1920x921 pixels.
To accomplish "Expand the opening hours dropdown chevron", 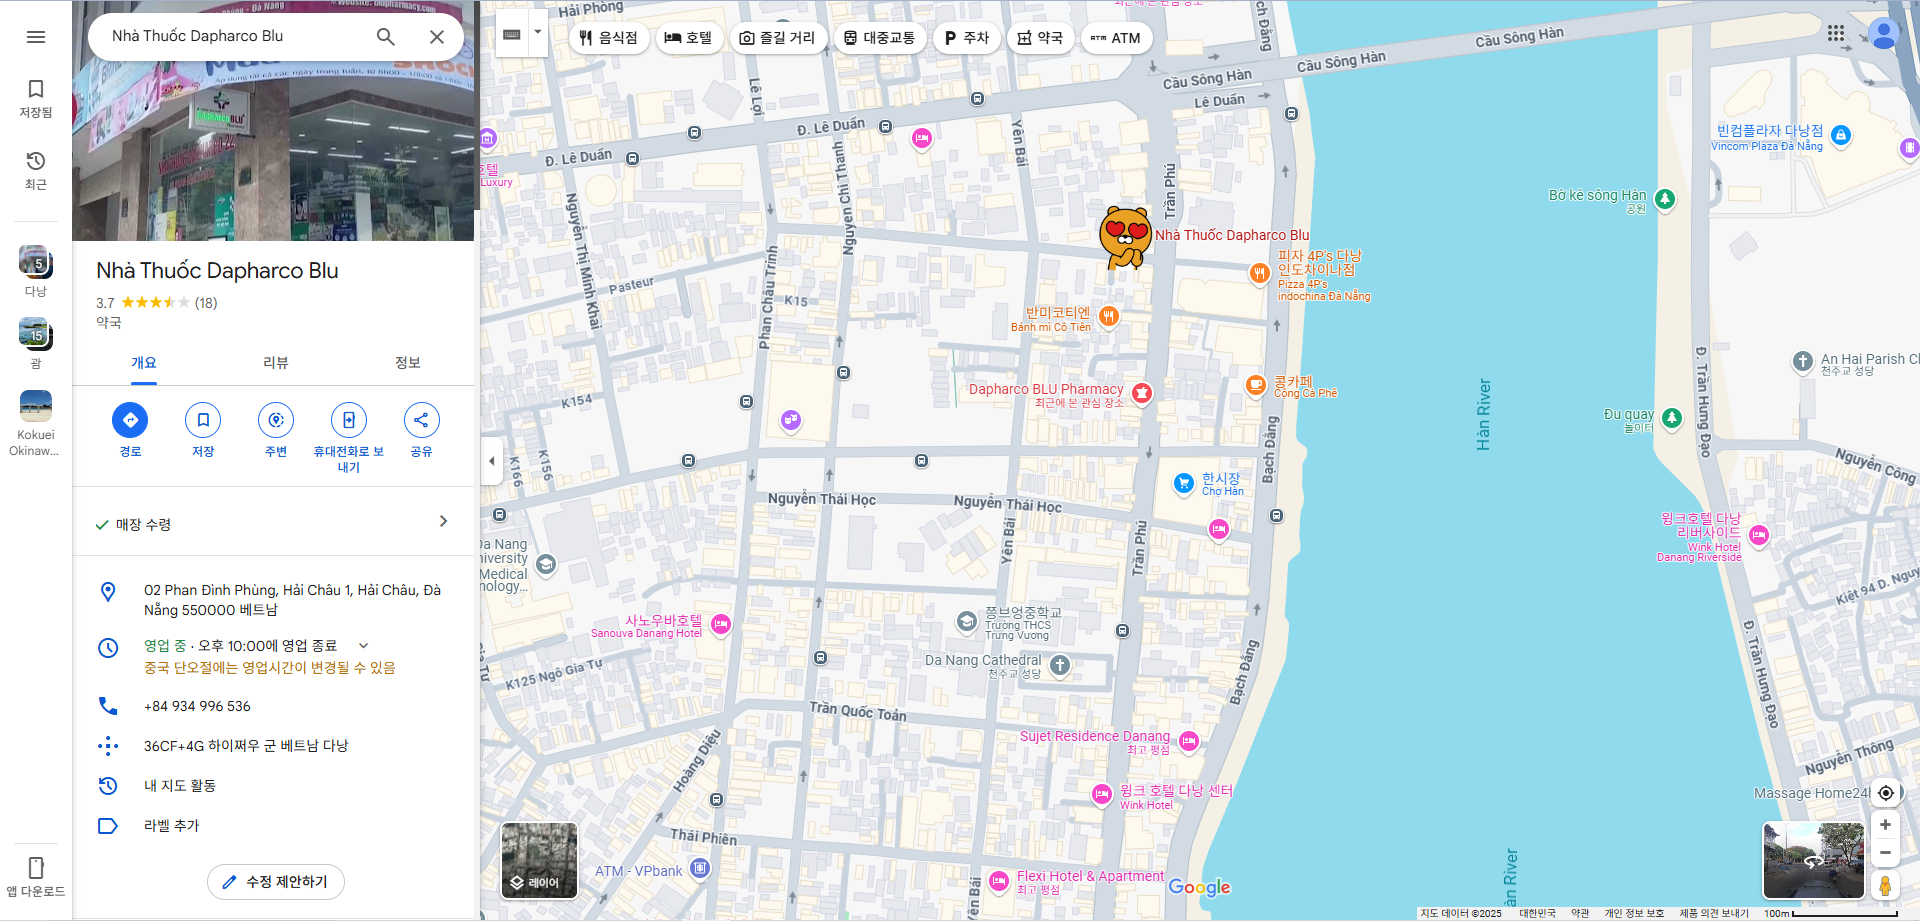I will coord(364,646).
